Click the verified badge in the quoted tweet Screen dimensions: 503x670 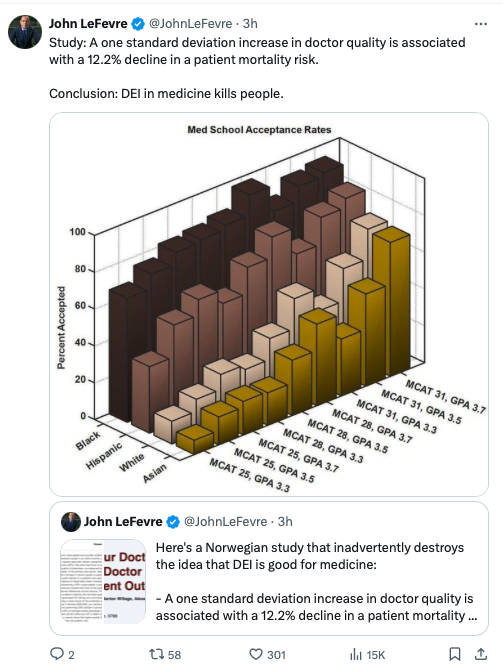173,522
